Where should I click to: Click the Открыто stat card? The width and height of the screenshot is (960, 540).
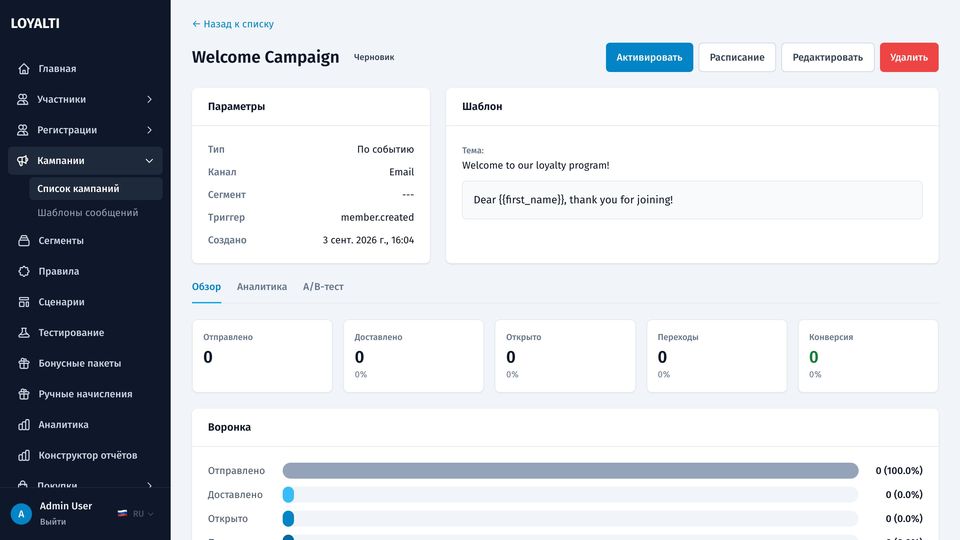pyautogui.click(x=565, y=356)
